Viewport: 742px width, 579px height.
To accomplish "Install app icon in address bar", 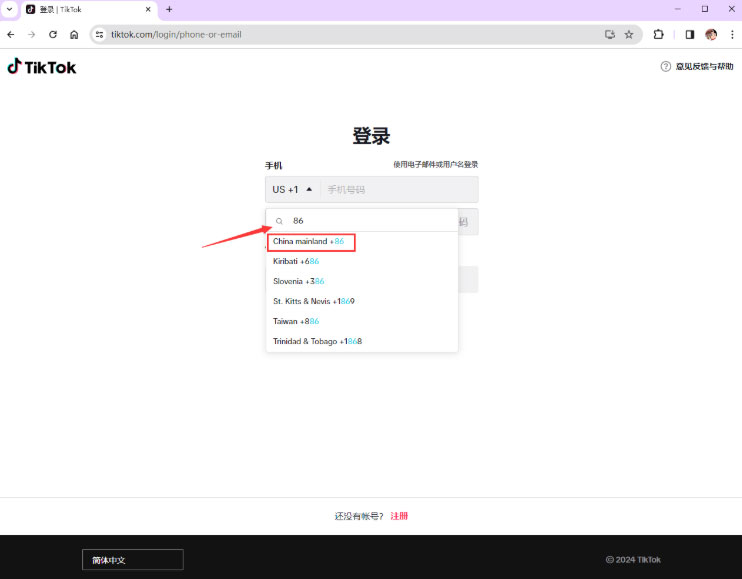I will (610, 35).
